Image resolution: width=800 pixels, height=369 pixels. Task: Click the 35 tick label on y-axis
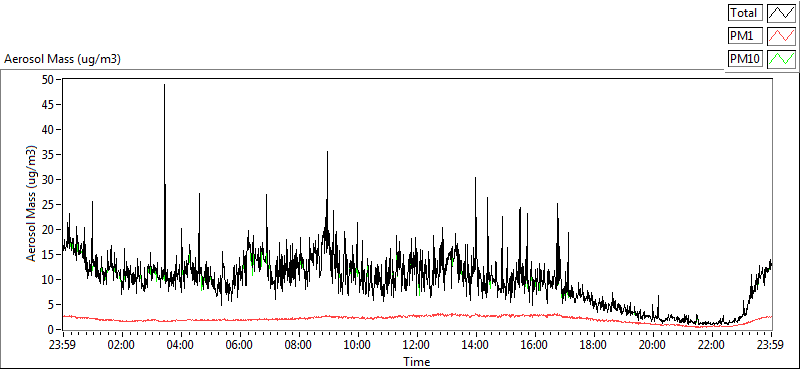click(x=47, y=155)
